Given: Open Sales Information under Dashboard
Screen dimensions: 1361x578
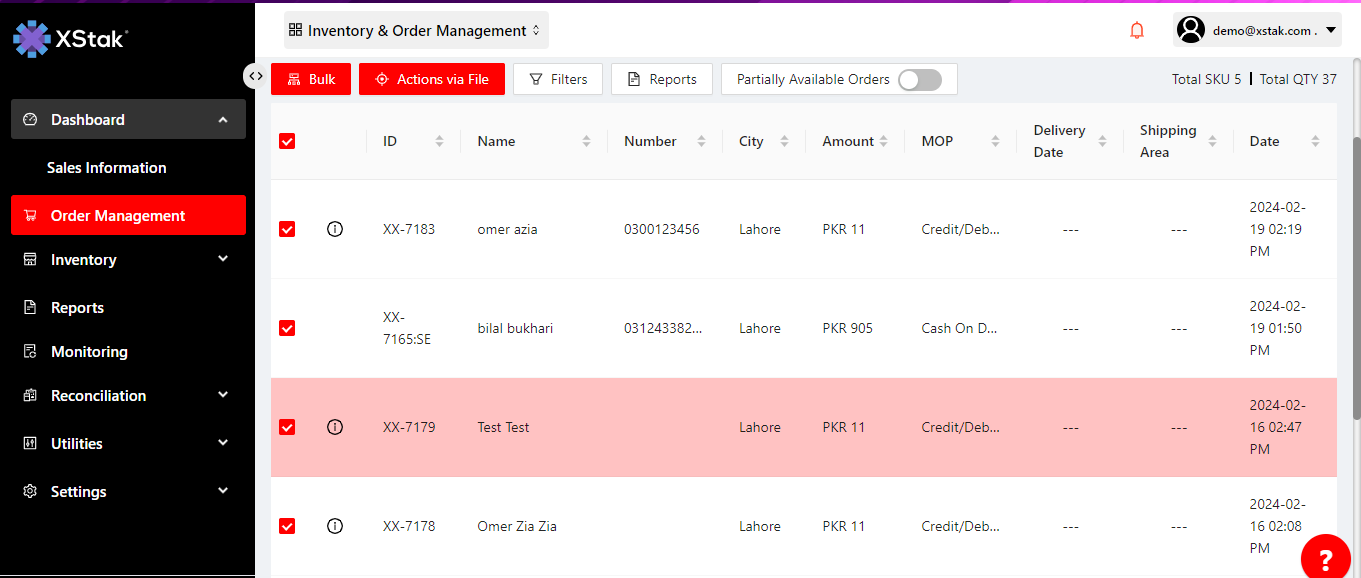Looking at the screenshot, I should (x=107, y=168).
